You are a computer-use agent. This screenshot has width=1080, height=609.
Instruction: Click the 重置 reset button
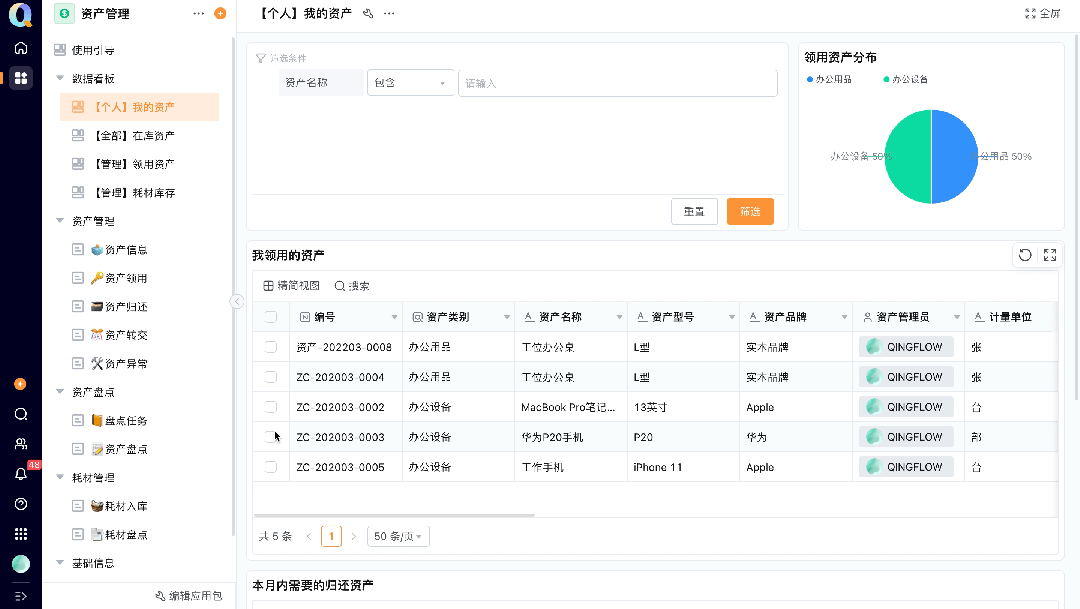(x=694, y=212)
